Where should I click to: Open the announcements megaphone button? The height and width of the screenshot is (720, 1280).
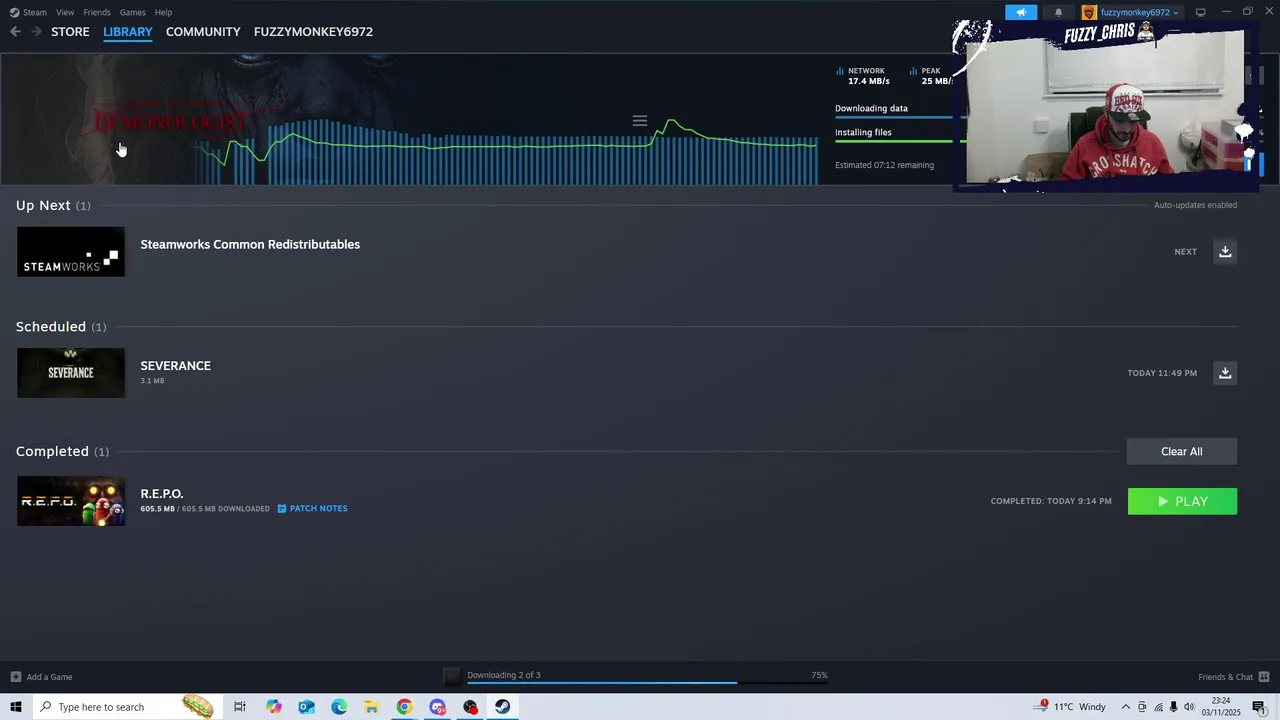click(x=1021, y=12)
